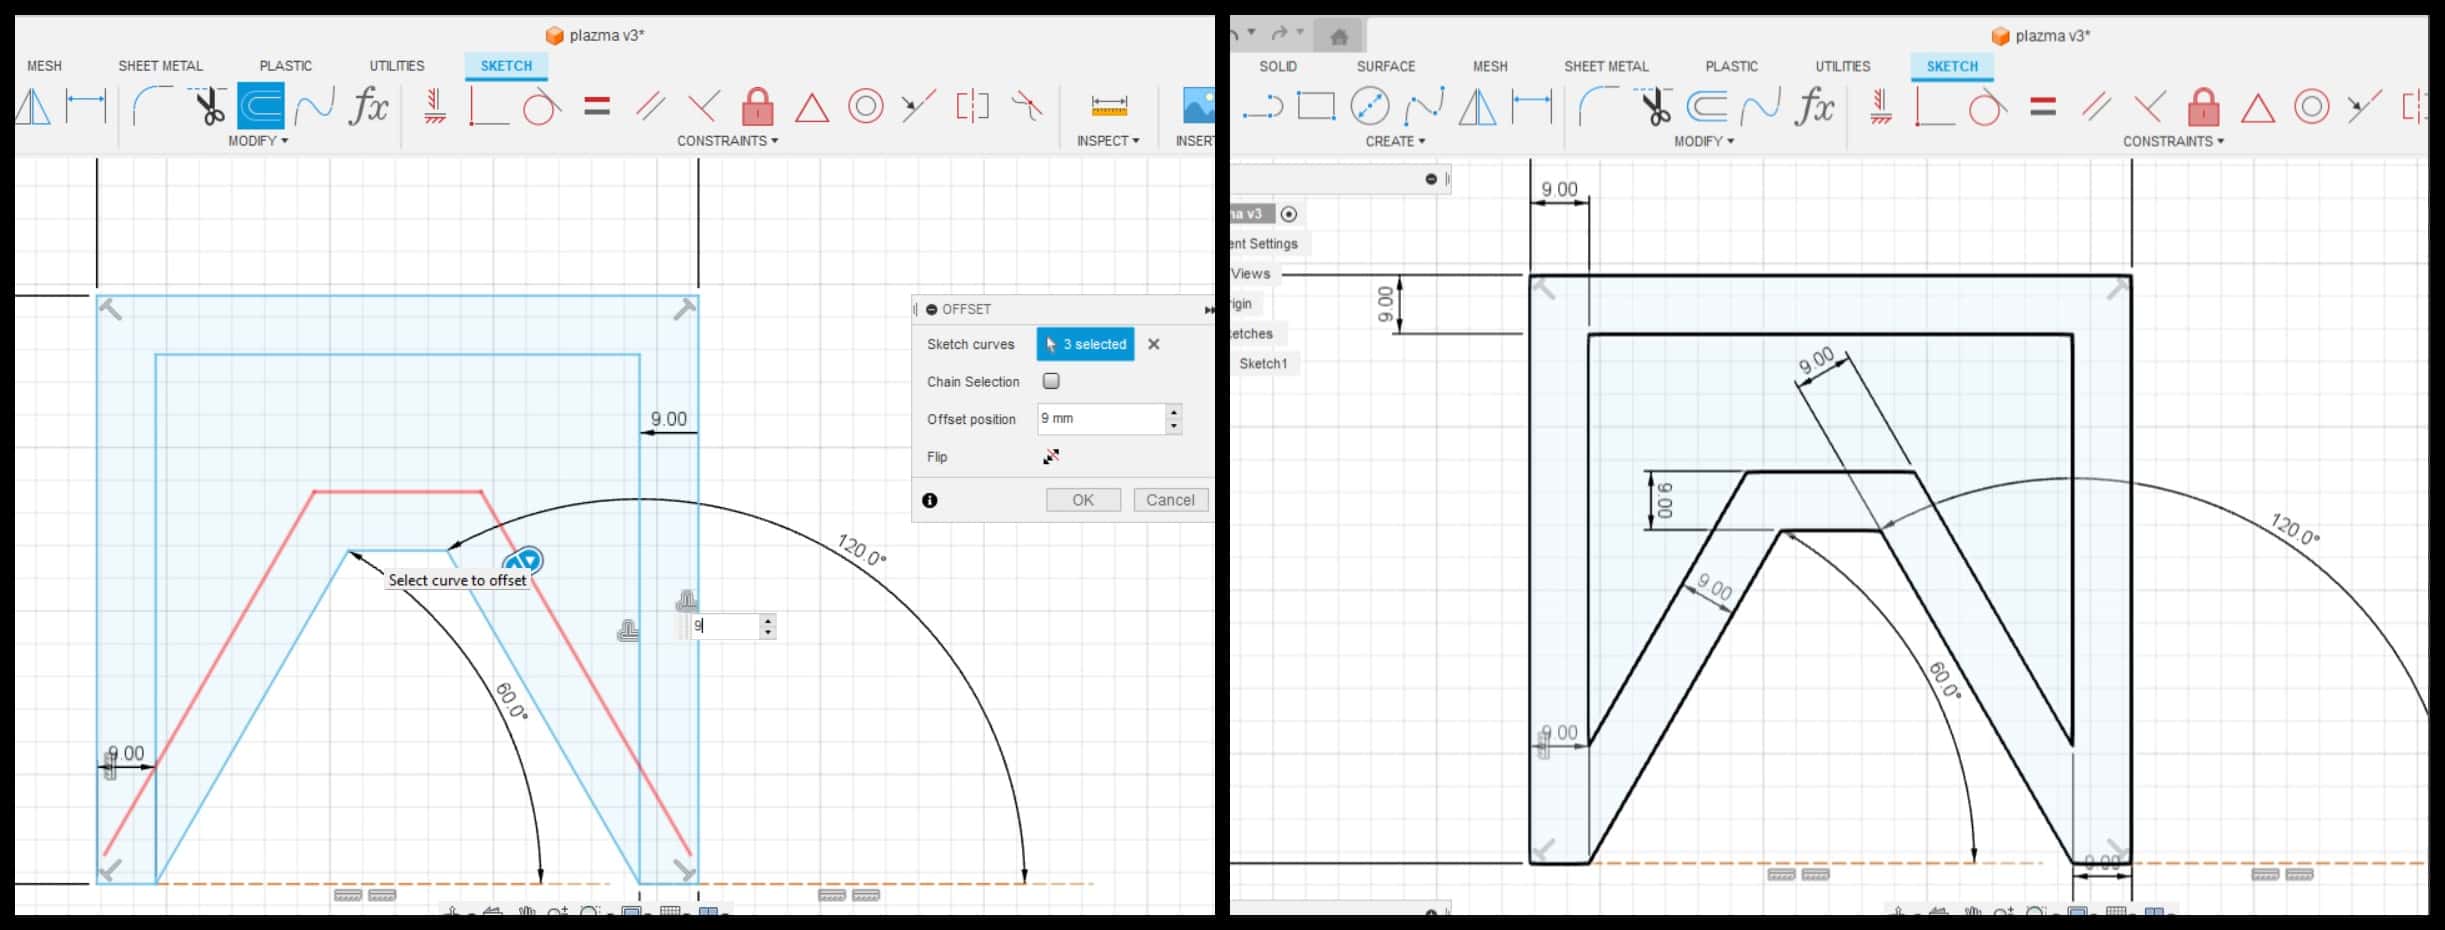Open the INSPECT dropdown in left screenshot

1108,141
